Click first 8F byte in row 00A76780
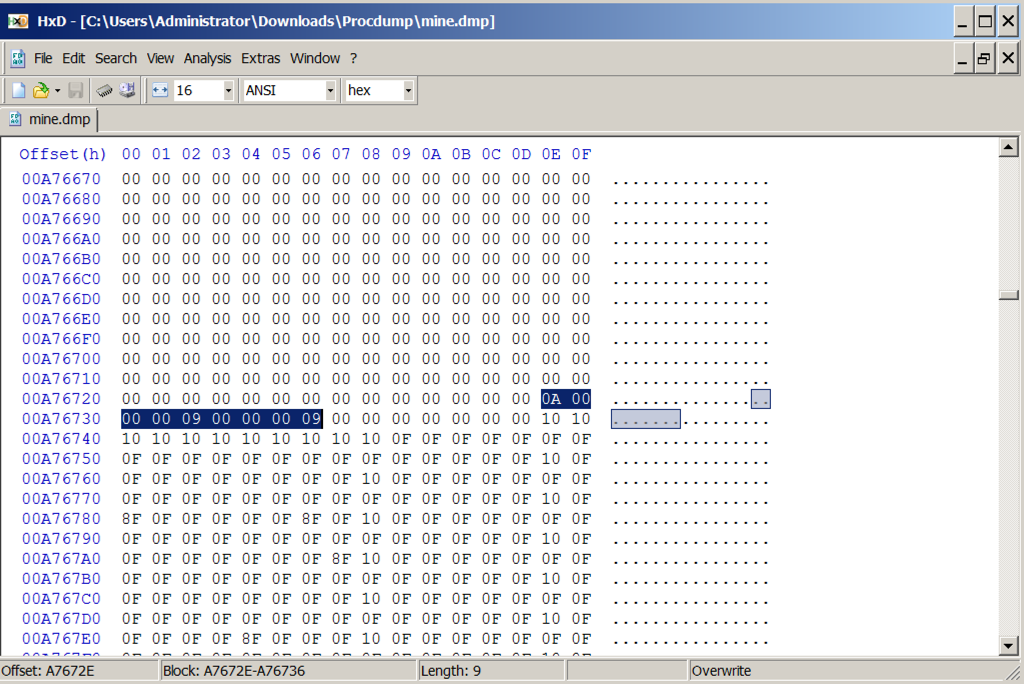Viewport: 1024px width, 684px height. [131, 519]
